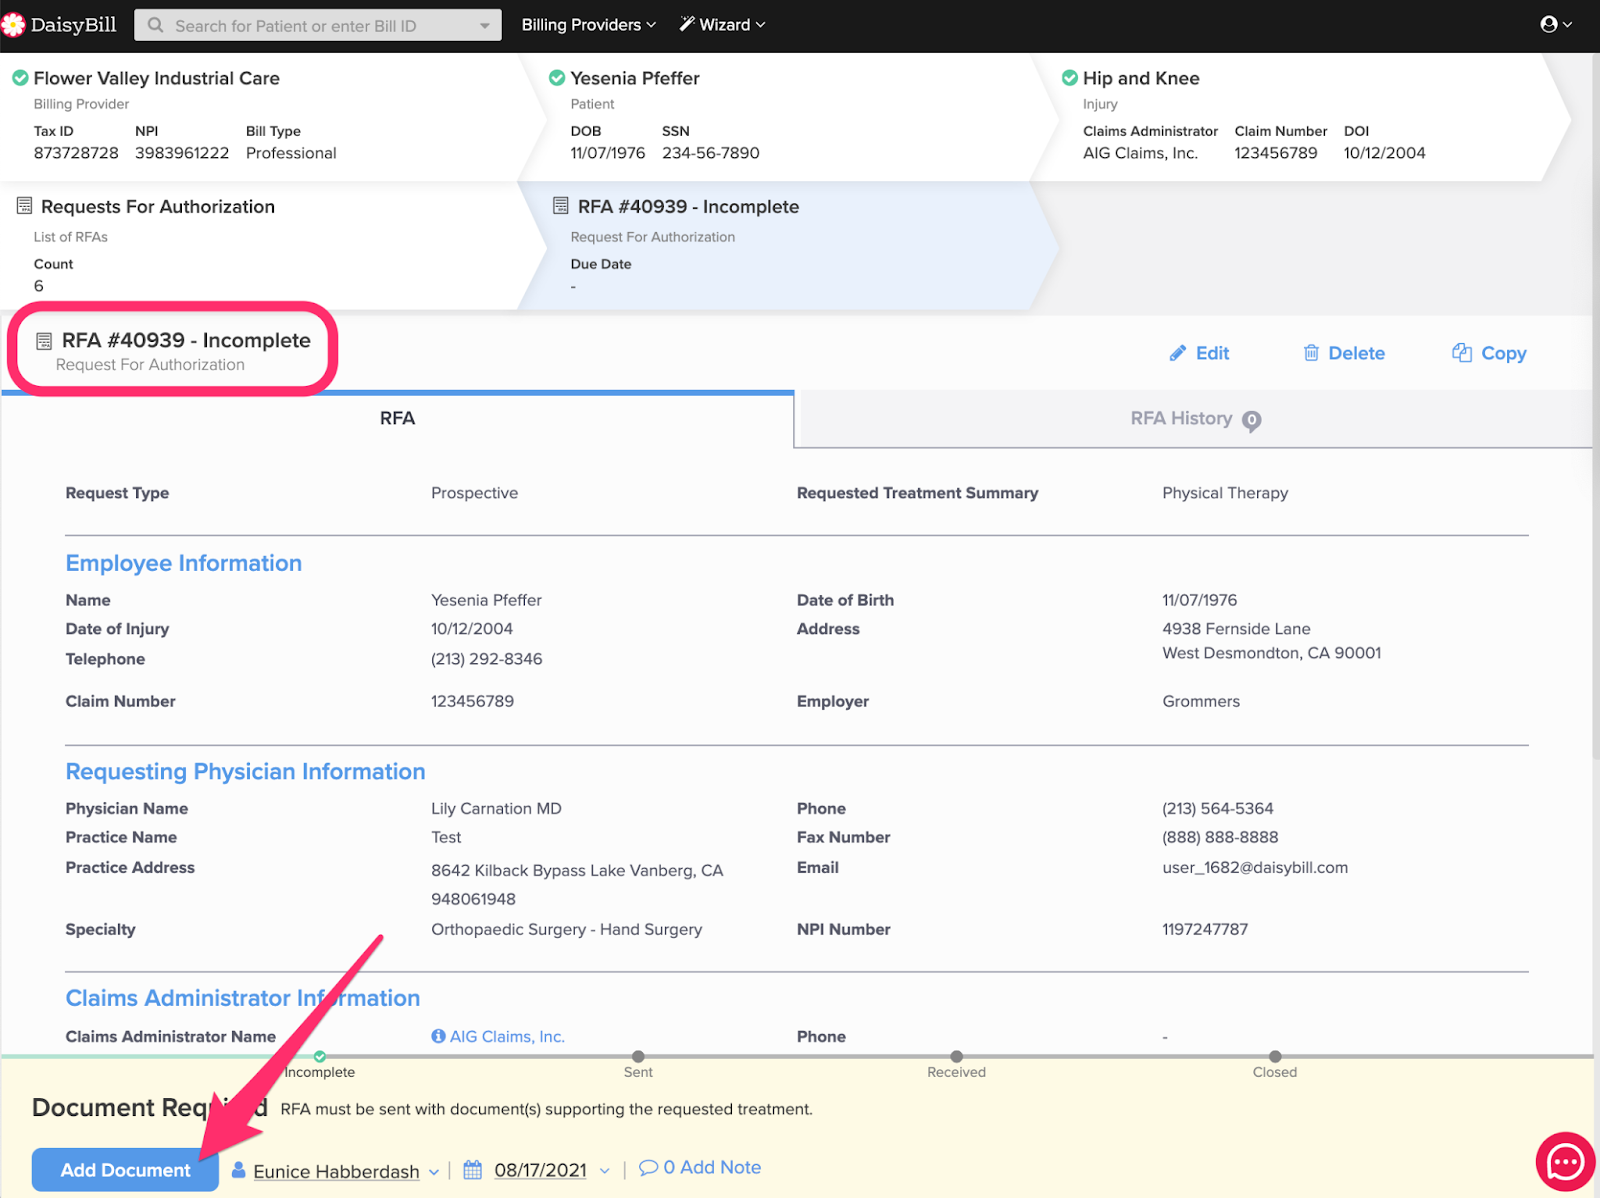Click Edit to modify the RFA

point(1199,353)
